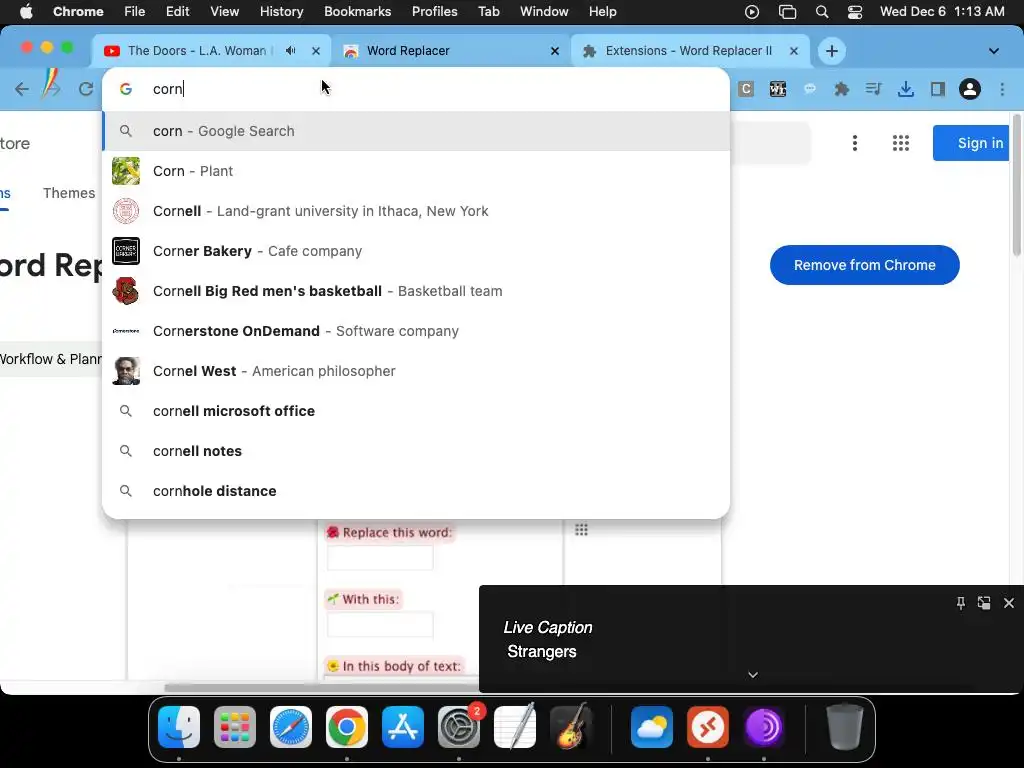Open the Google apps grid icon
This screenshot has height=768, width=1024.
click(901, 143)
